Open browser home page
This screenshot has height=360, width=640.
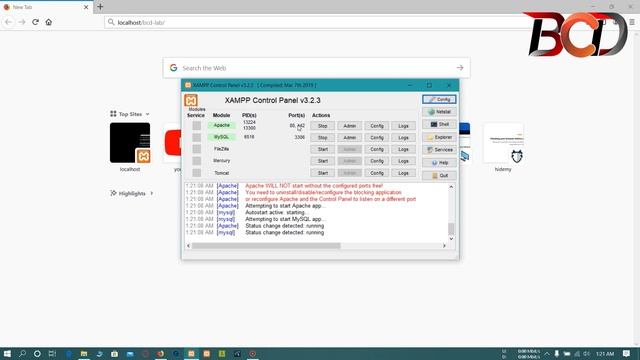point(49,22)
